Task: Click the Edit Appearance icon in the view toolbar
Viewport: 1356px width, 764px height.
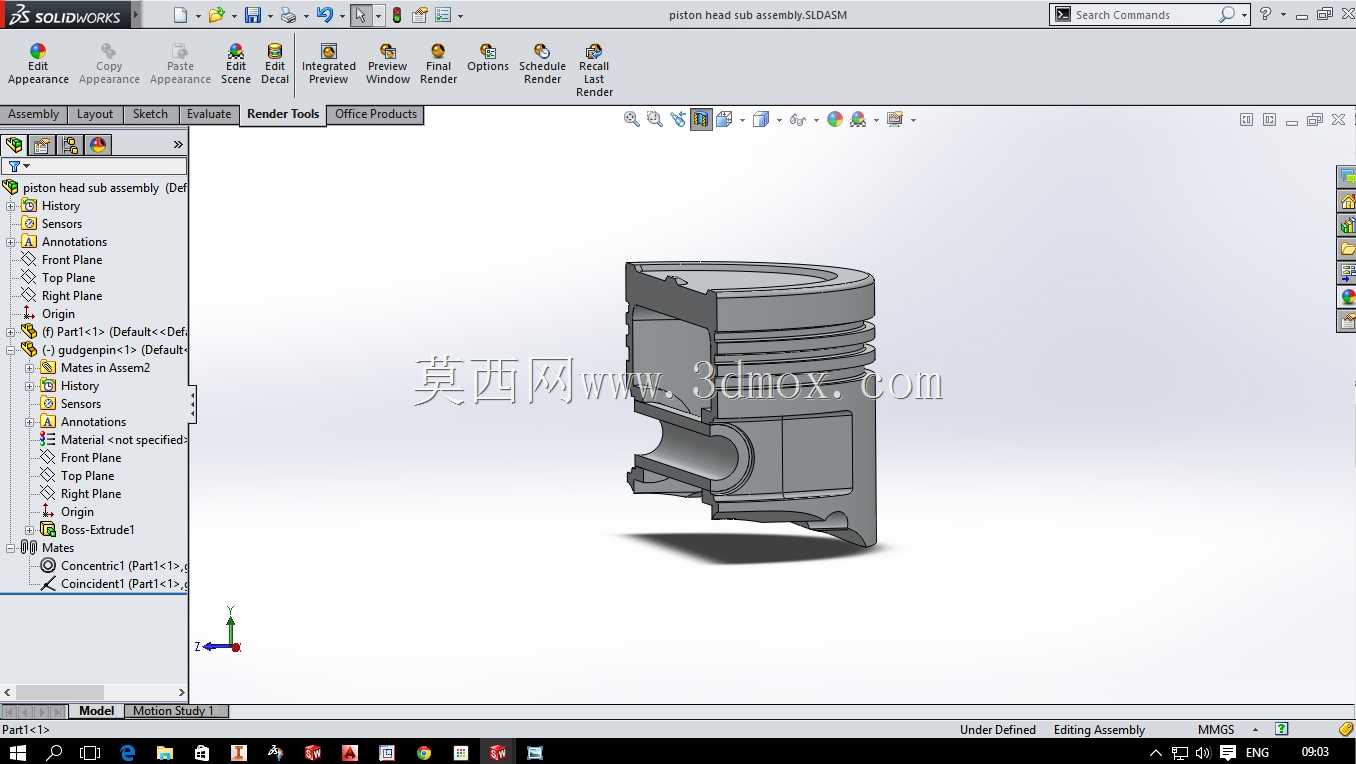Action: pos(835,119)
